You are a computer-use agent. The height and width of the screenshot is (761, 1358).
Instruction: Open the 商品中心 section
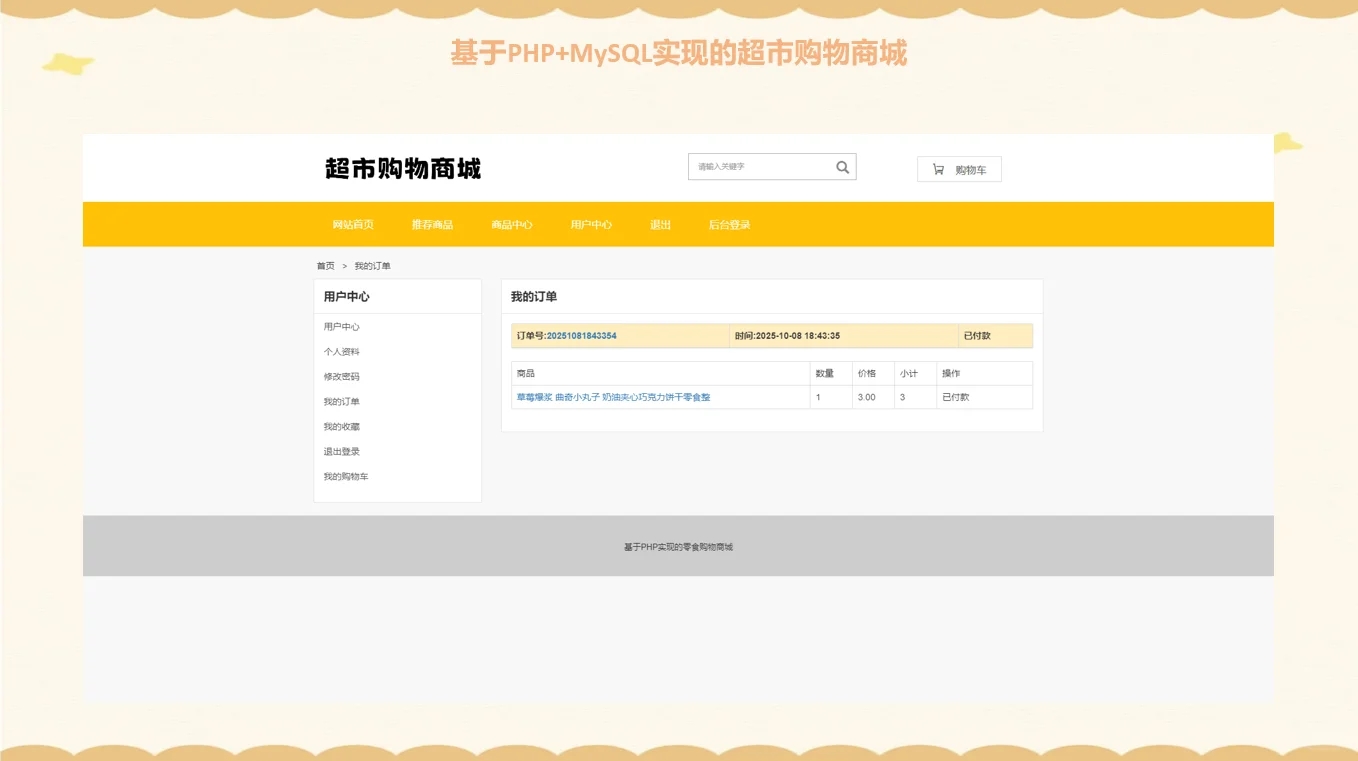[x=511, y=224]
